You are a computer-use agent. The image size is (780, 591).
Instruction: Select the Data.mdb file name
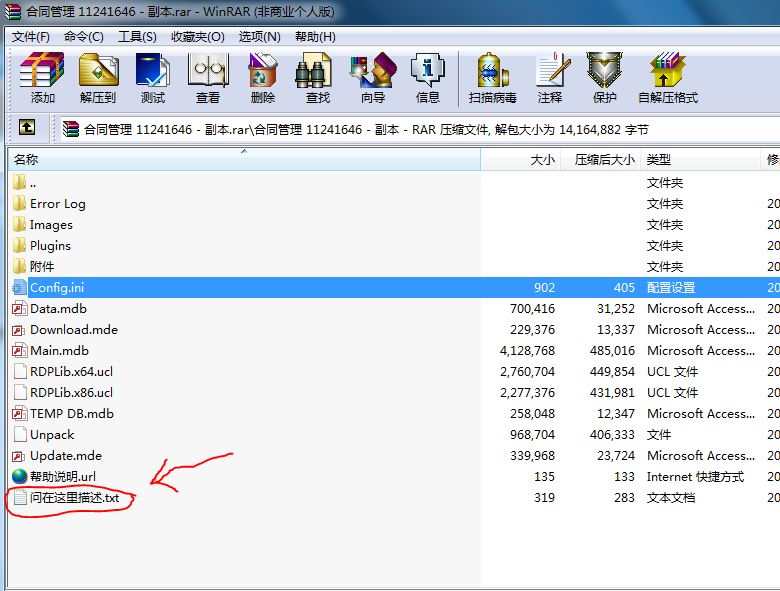coord(58,308)
